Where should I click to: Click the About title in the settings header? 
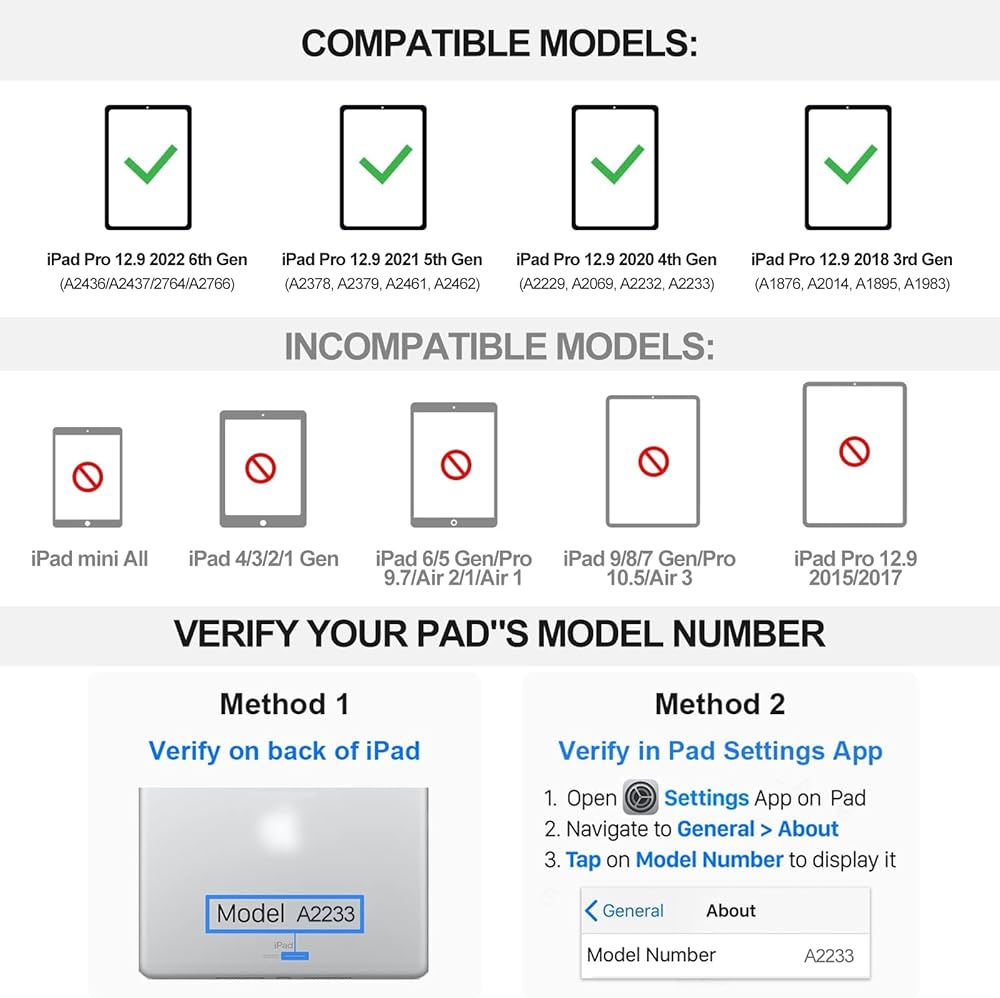pos(731,910)
